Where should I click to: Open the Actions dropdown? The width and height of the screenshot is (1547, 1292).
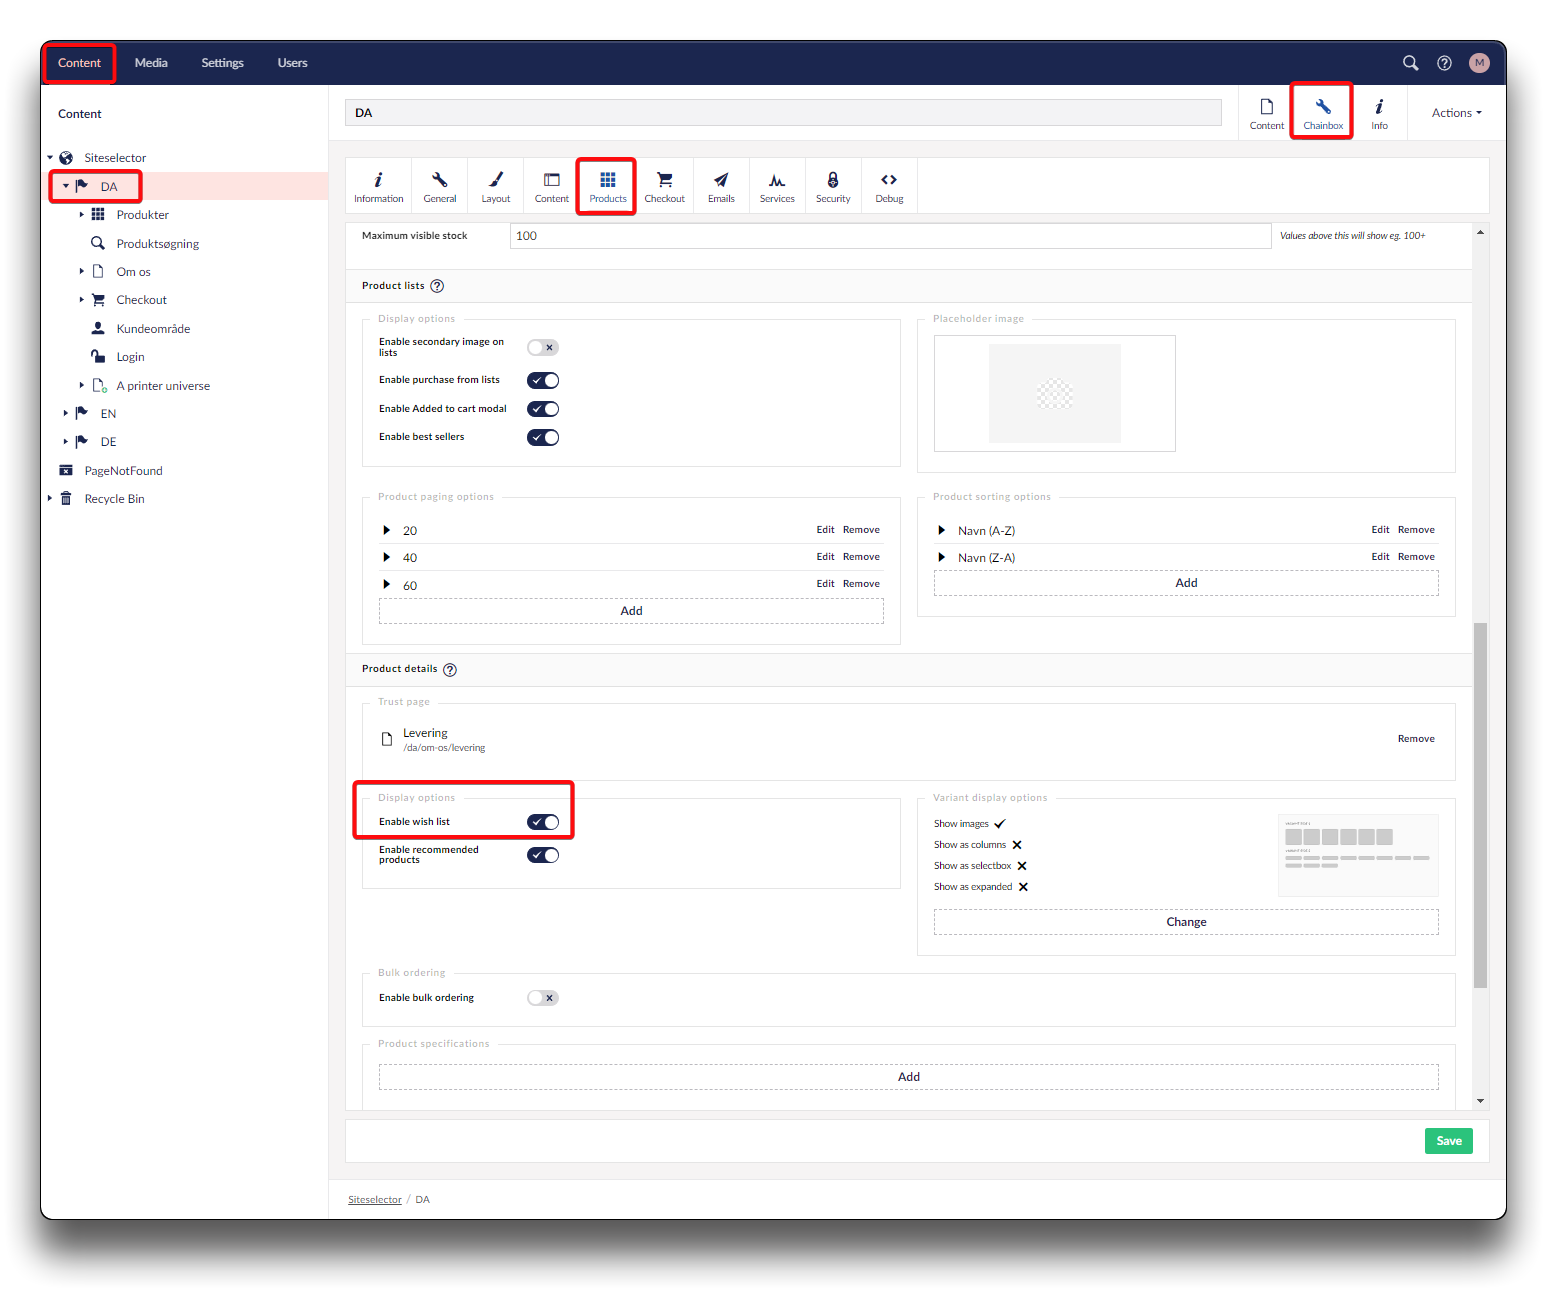coord(1456,113)
